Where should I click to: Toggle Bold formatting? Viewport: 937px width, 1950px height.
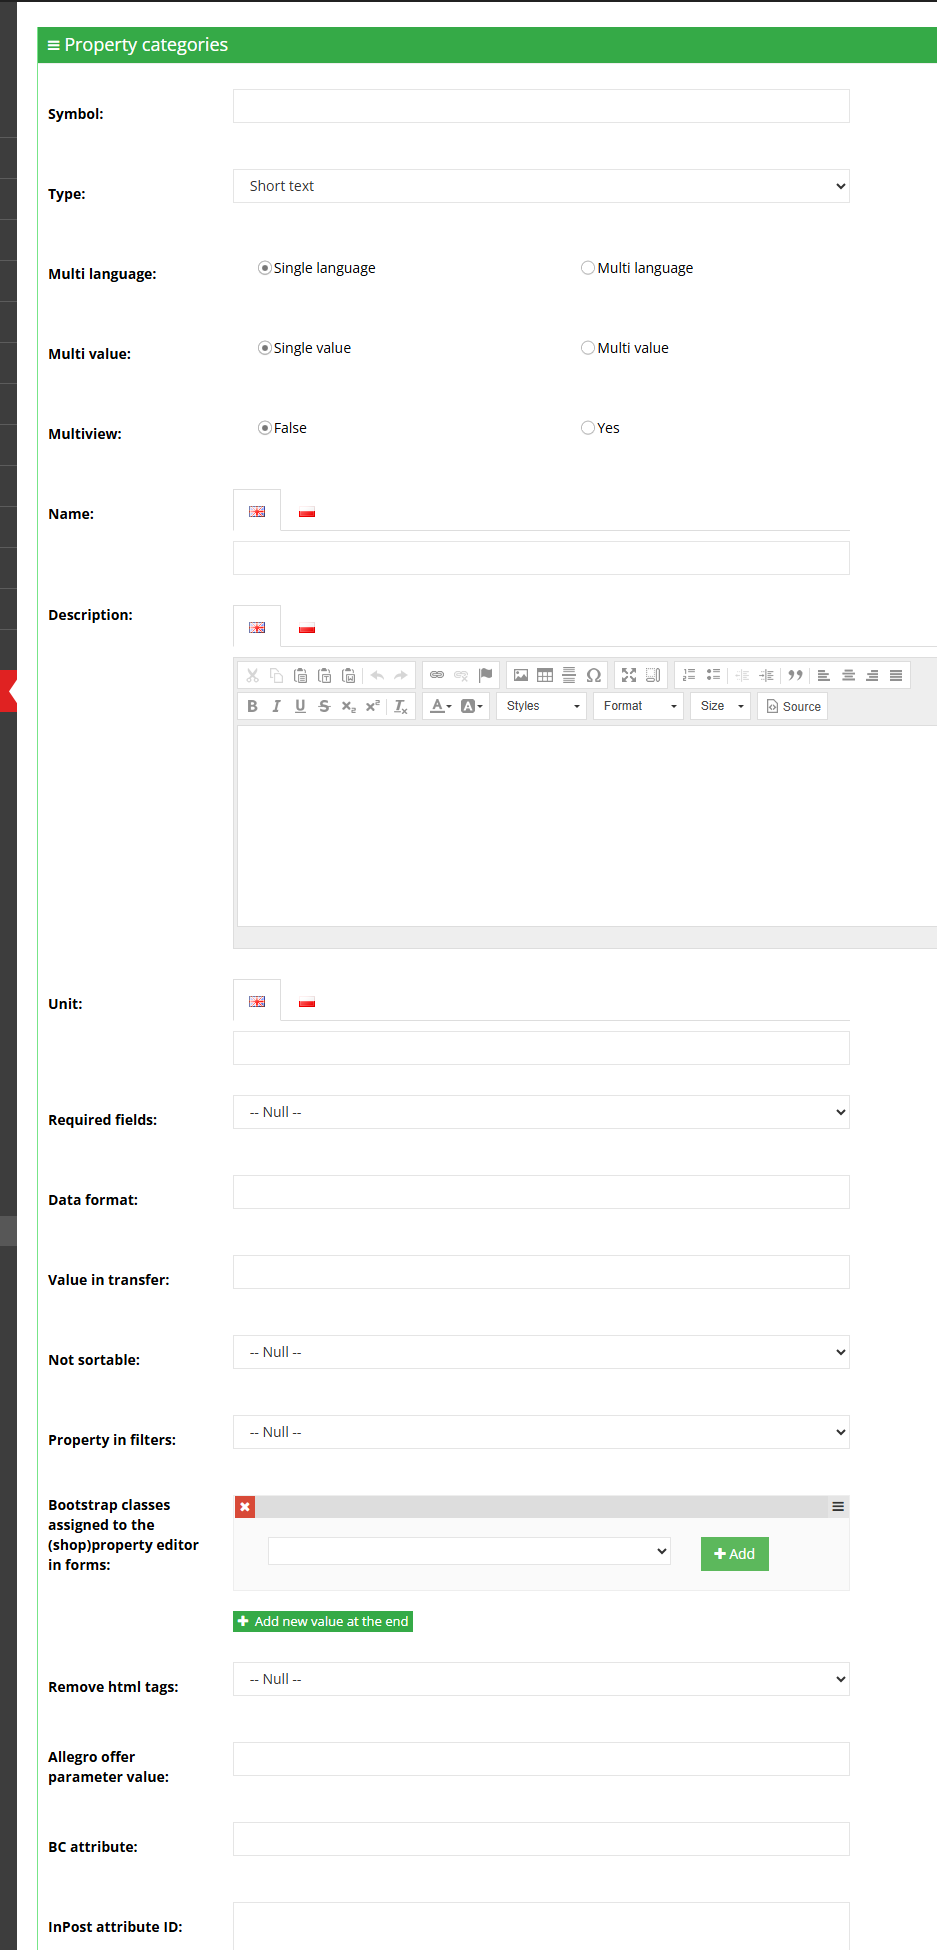tap(252, 706)
